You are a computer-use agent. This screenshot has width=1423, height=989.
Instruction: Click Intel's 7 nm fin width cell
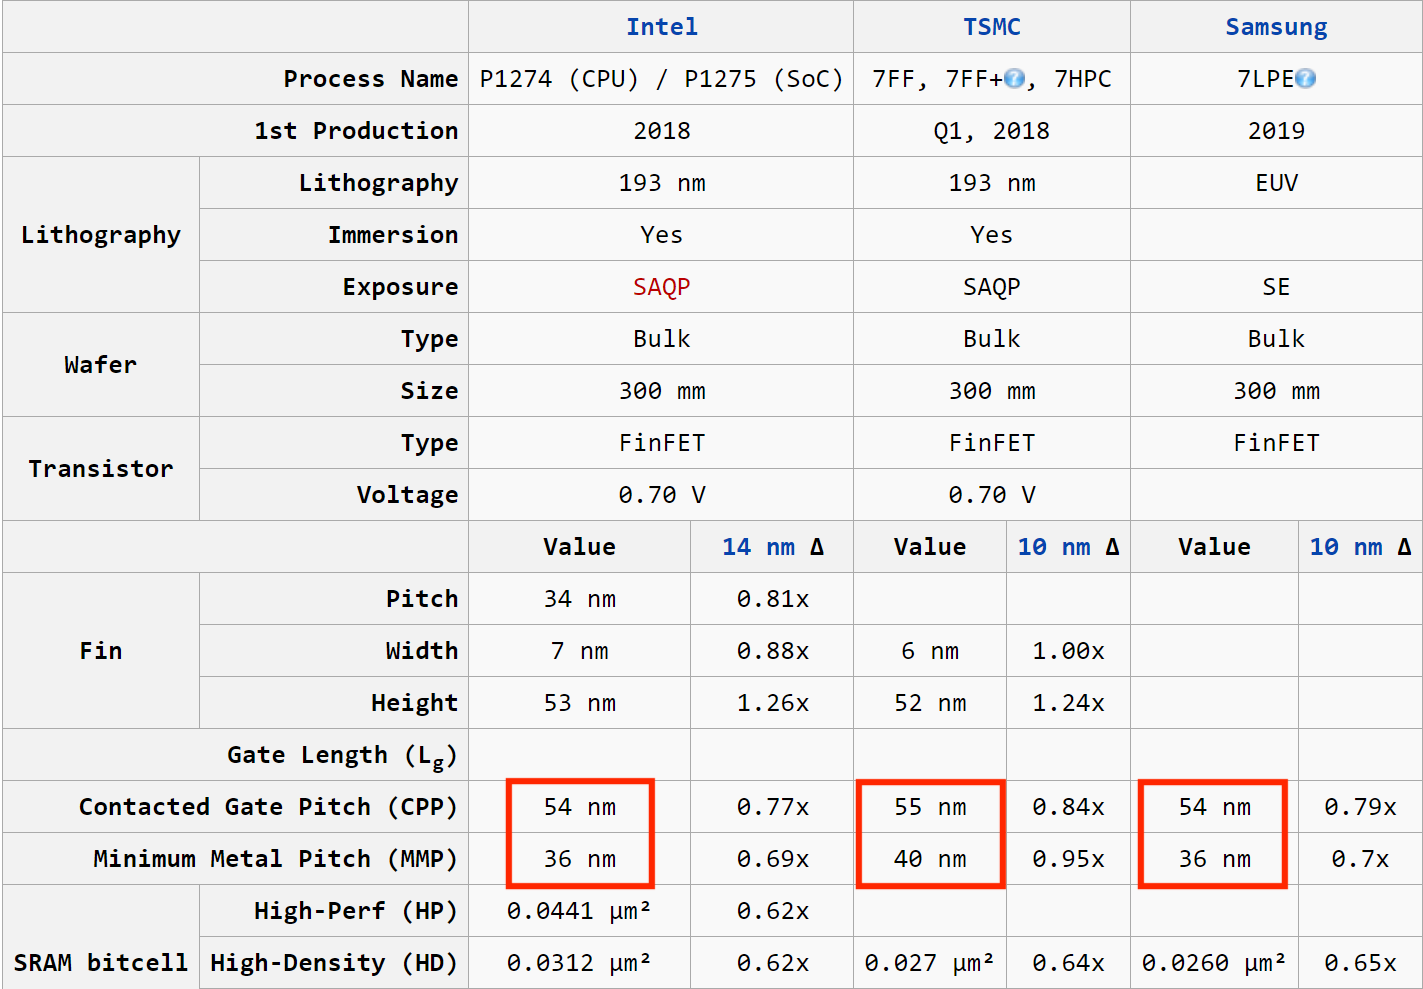pyautogui.click(x=580, y=651)
